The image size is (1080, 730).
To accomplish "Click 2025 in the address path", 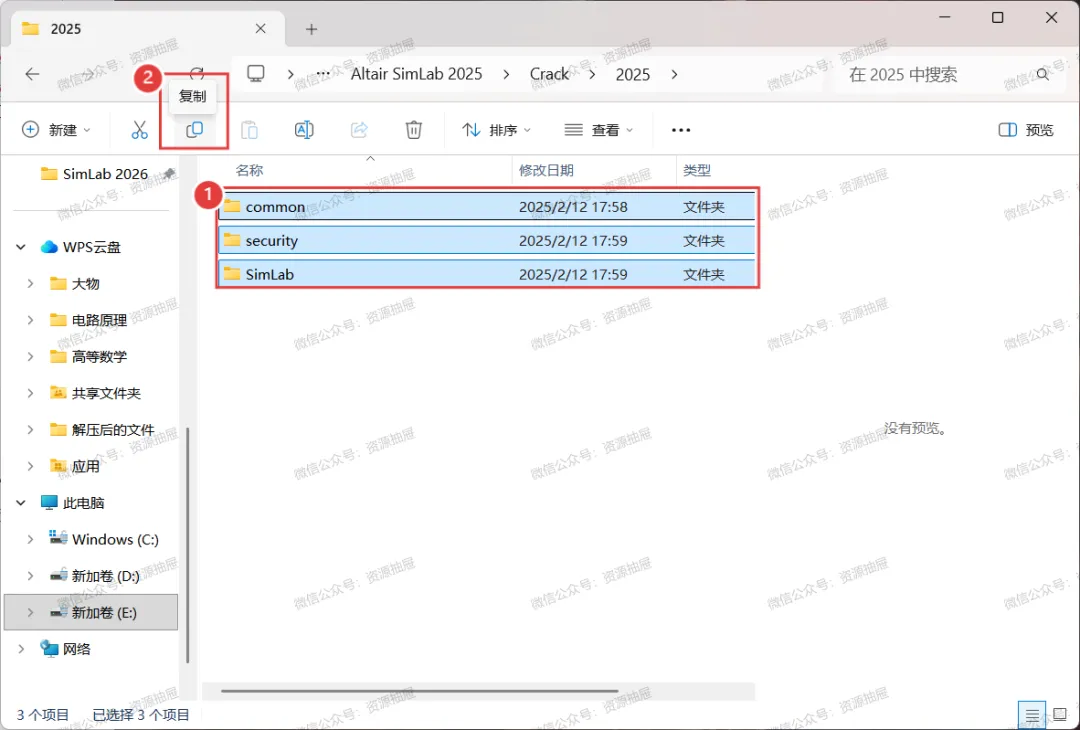I will (632, 74).
